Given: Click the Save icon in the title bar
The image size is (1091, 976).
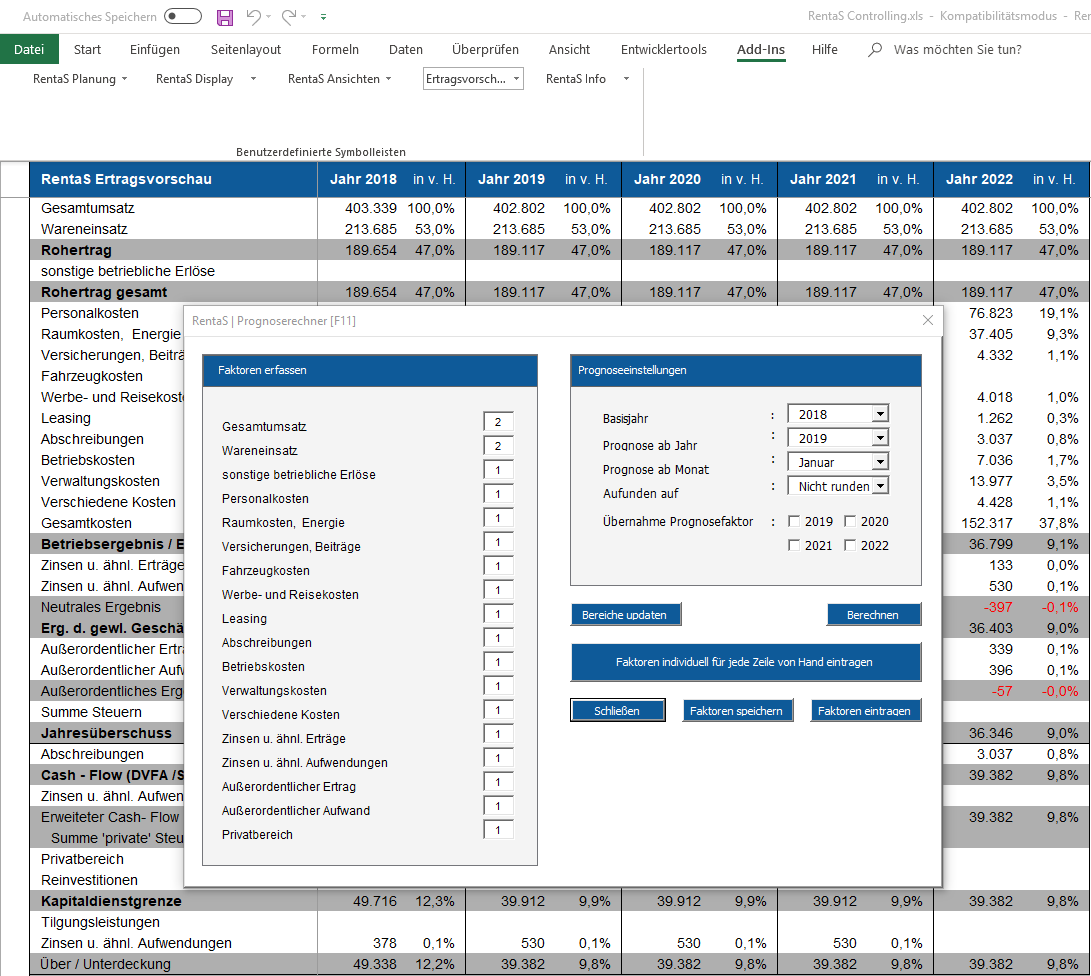Looking at the screenshot, I should tap(225, 17).
